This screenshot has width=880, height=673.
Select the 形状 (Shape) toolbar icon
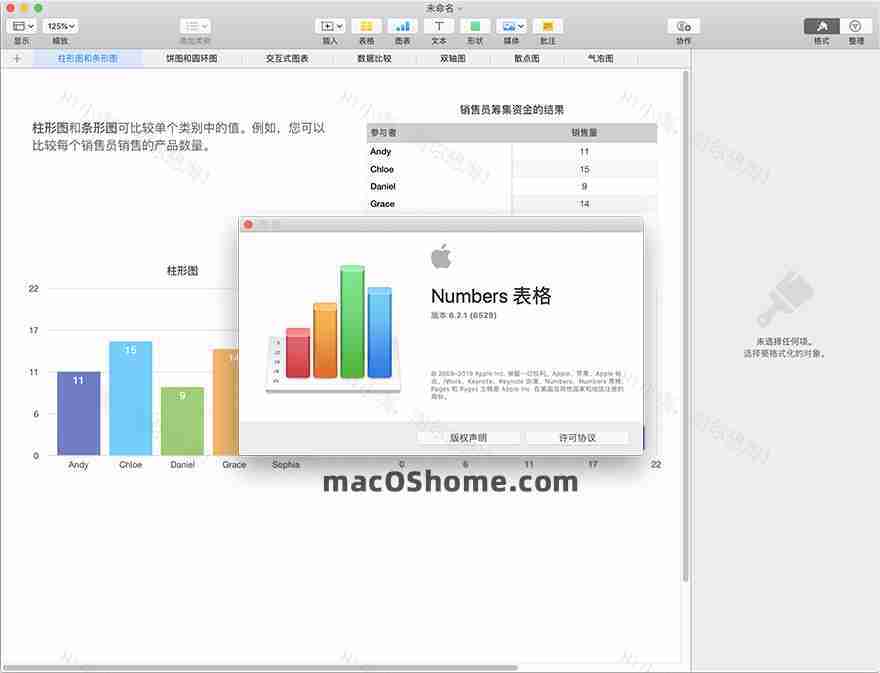tap(474, 26)
